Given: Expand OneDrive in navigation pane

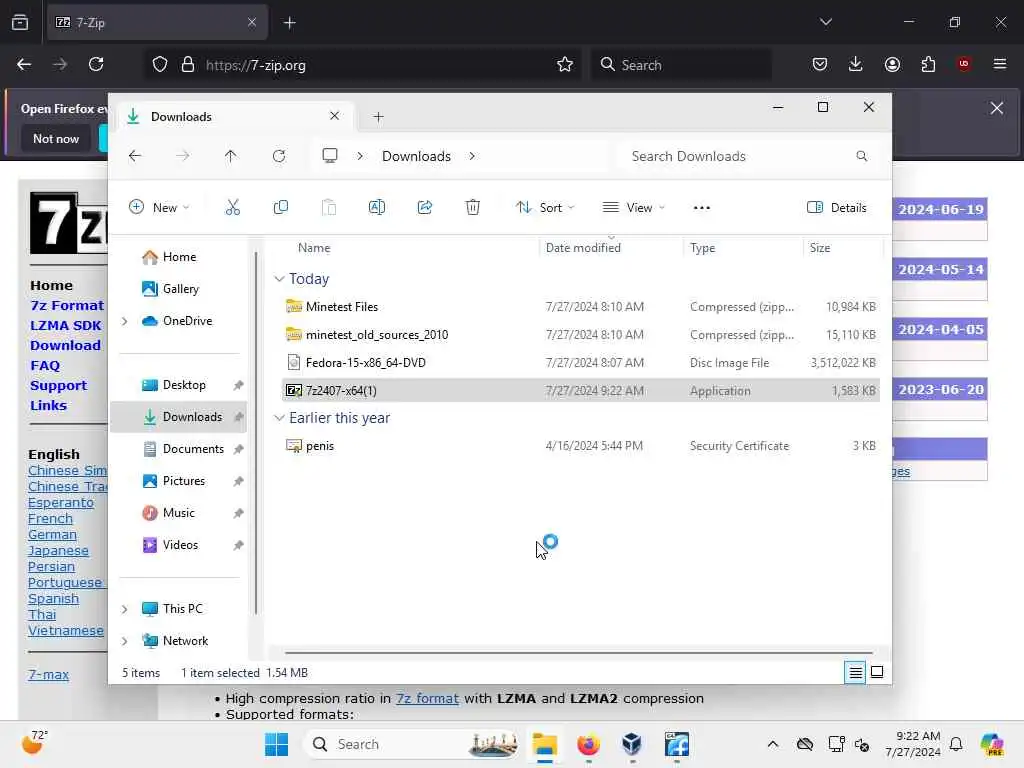Looking at the screenshot, I should (125, 321).
